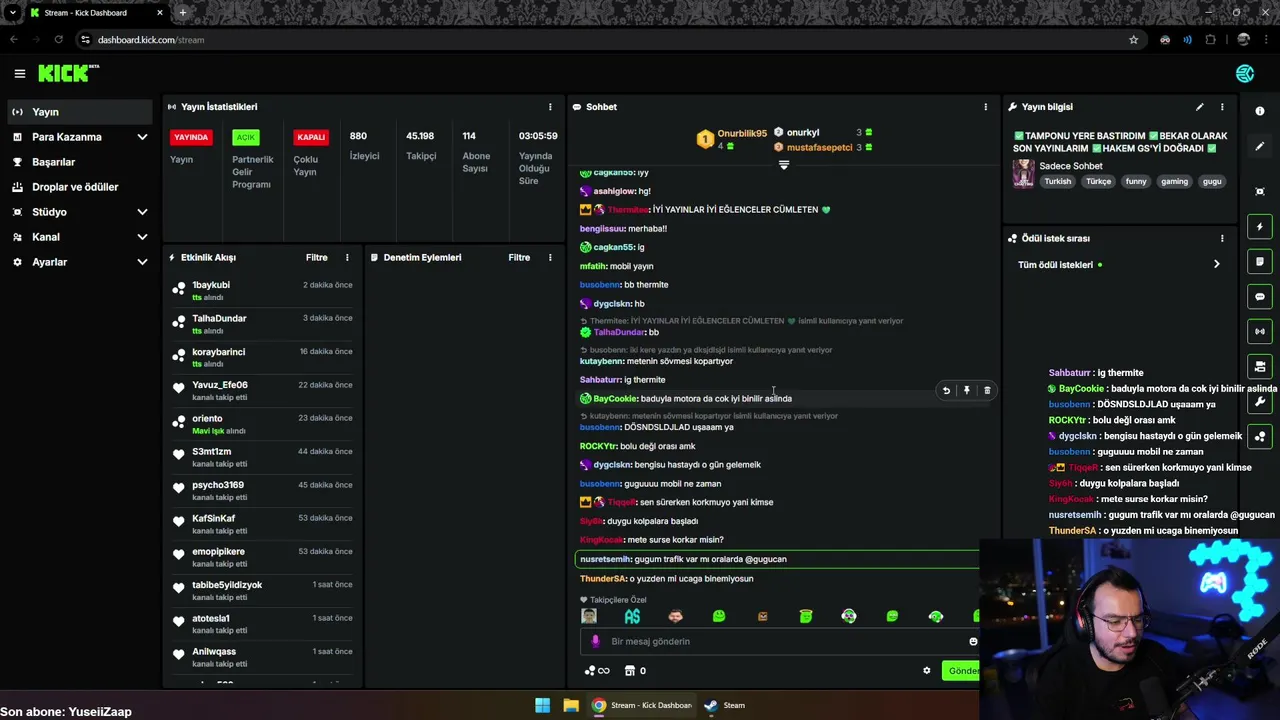
Task: Open Yayın İstatistikleri panel options menu
Action: pos(549,107)
